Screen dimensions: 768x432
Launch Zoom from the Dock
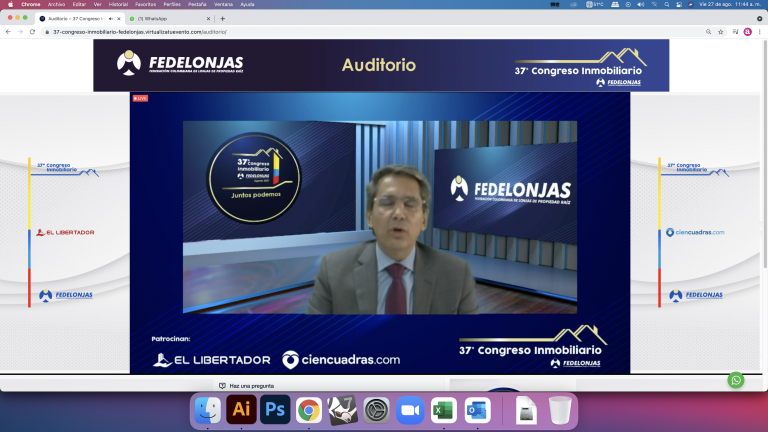410,410
